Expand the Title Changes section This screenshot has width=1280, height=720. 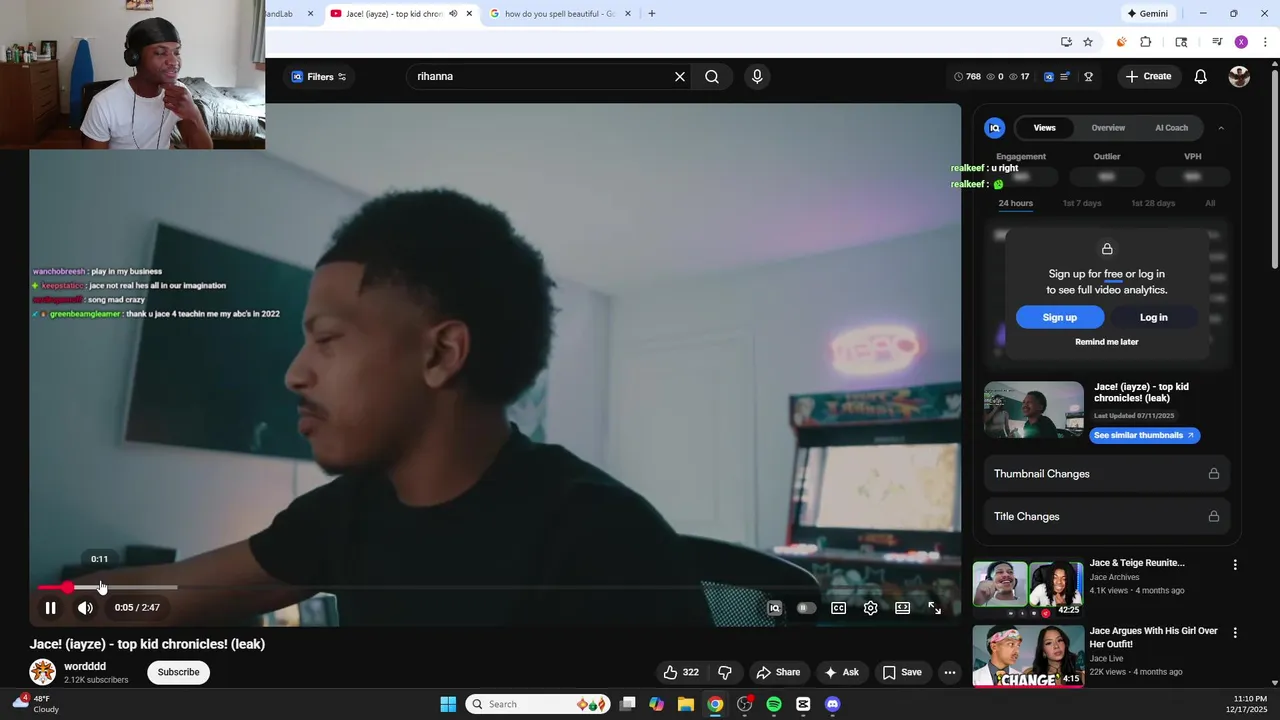coord(1107,517)
